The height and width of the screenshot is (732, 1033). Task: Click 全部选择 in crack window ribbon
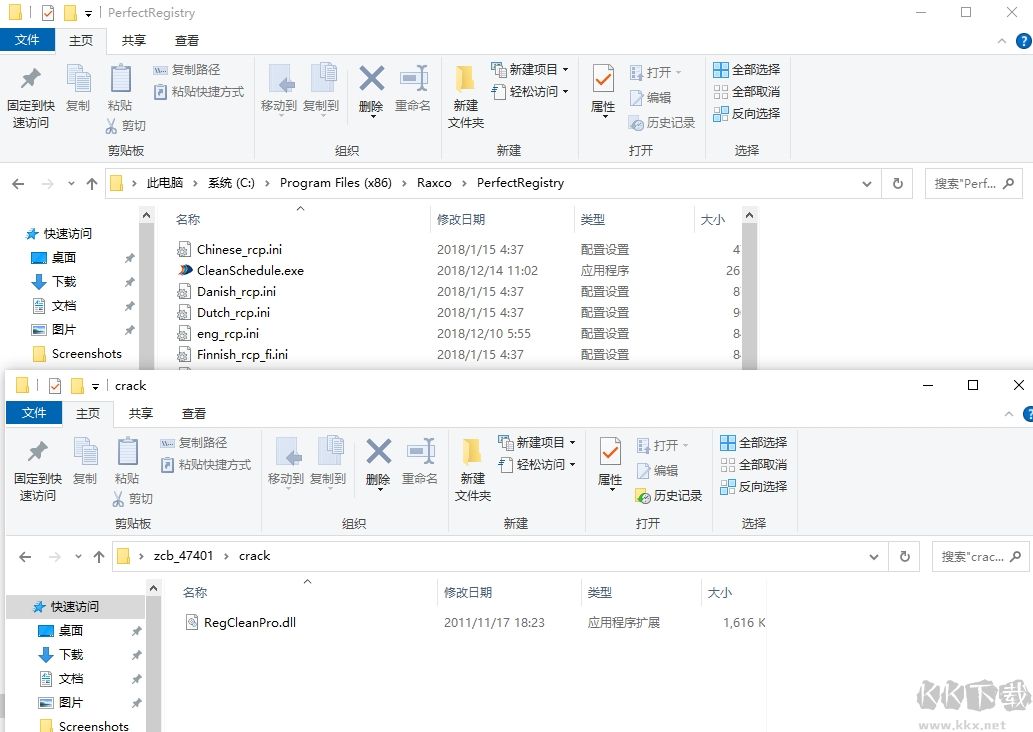click(x=754, y=442)
